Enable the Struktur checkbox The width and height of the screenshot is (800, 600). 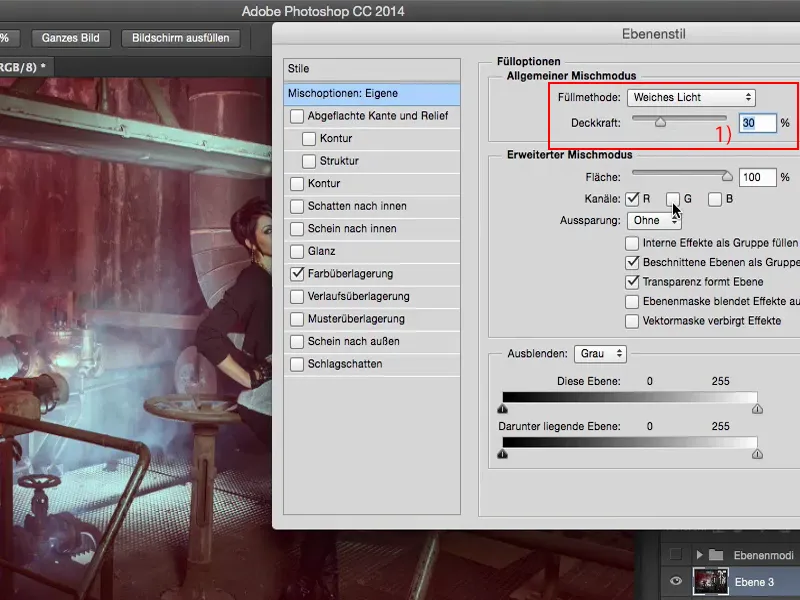click(x=309, y=161)
